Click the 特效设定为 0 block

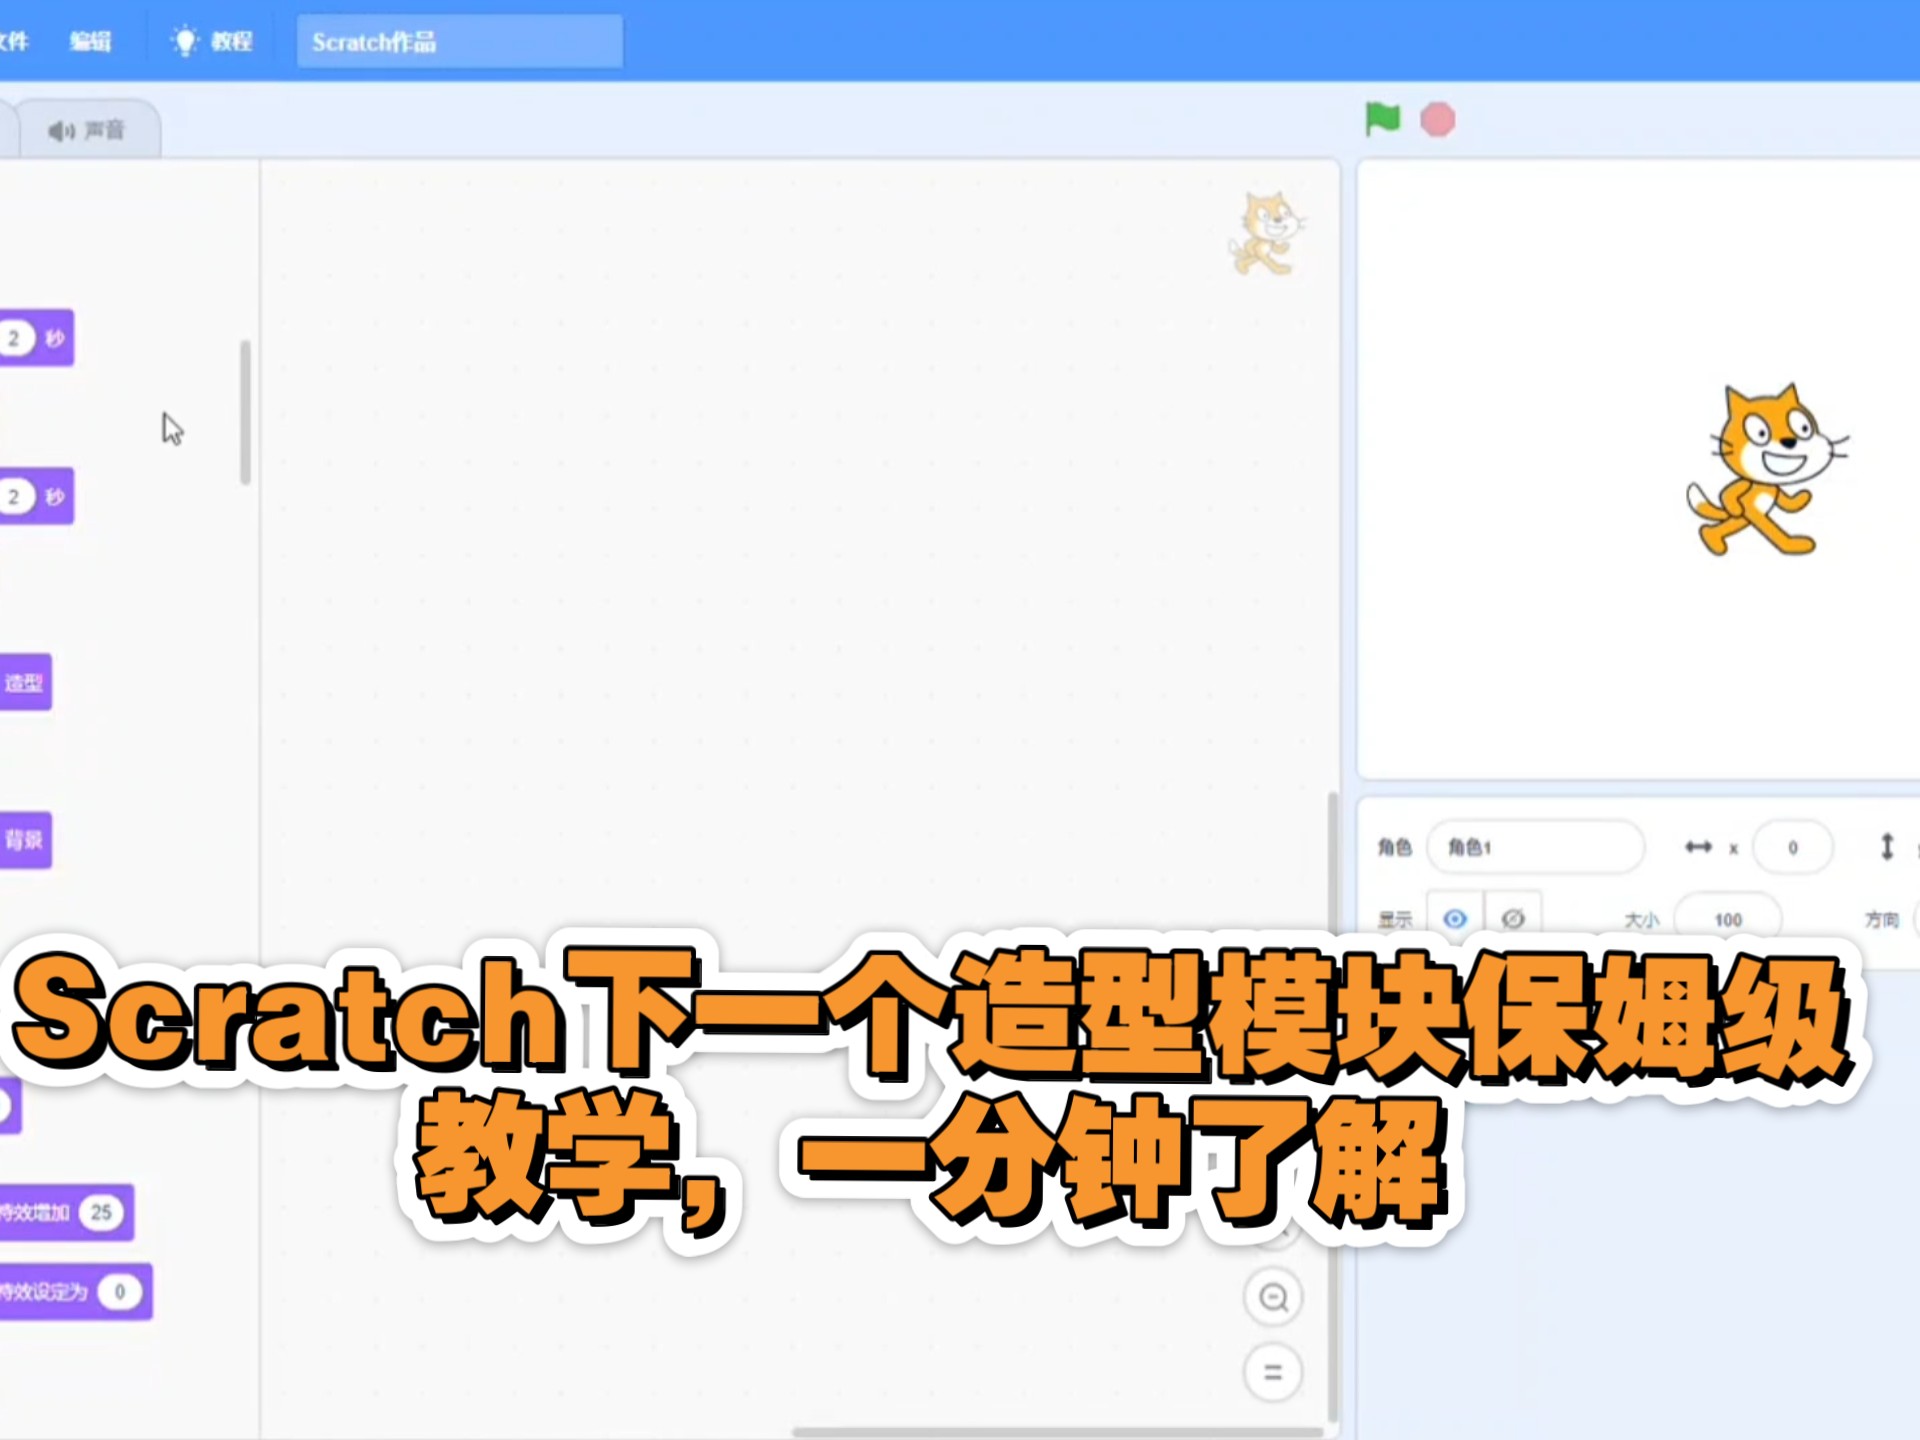[75, 1291]
